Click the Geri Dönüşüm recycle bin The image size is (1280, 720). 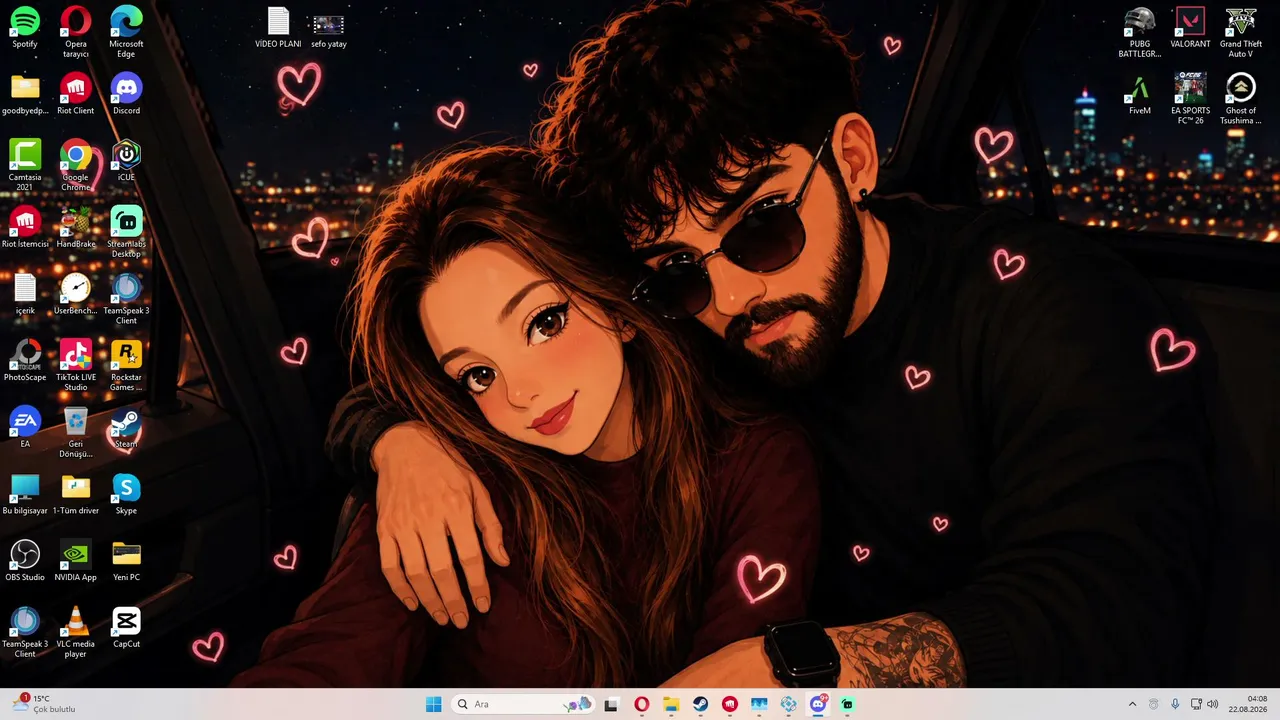[x=76, y=433]
